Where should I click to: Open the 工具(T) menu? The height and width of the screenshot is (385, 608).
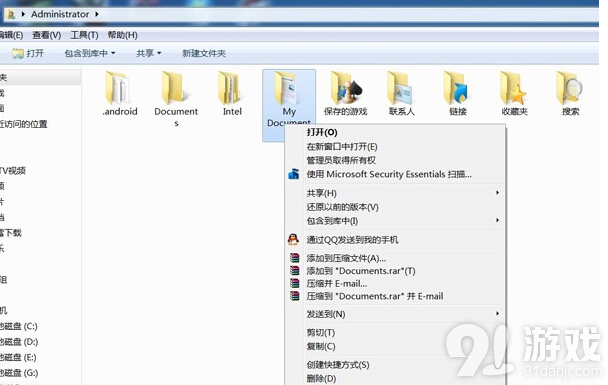pos(84,35)
